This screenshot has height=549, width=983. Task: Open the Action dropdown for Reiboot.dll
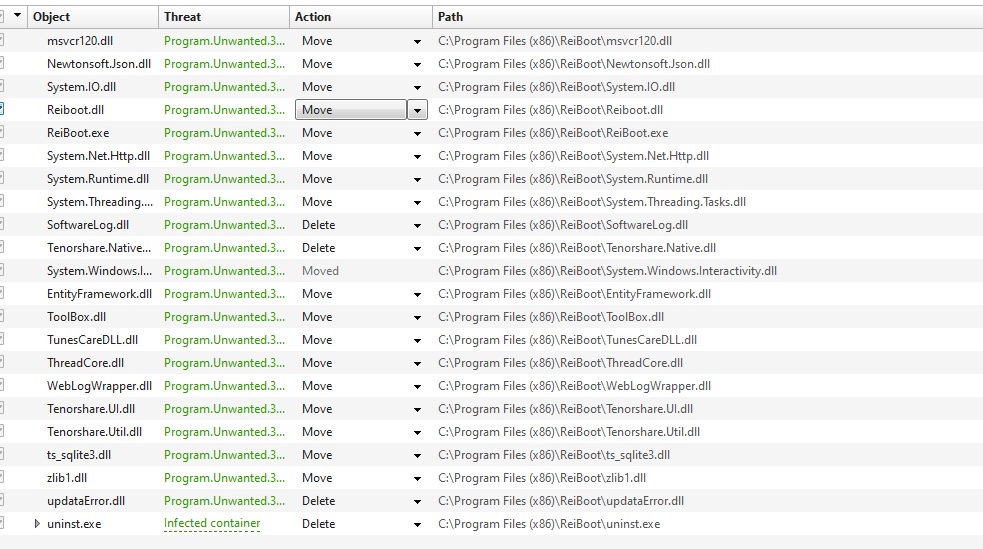(x=417, y=110)
